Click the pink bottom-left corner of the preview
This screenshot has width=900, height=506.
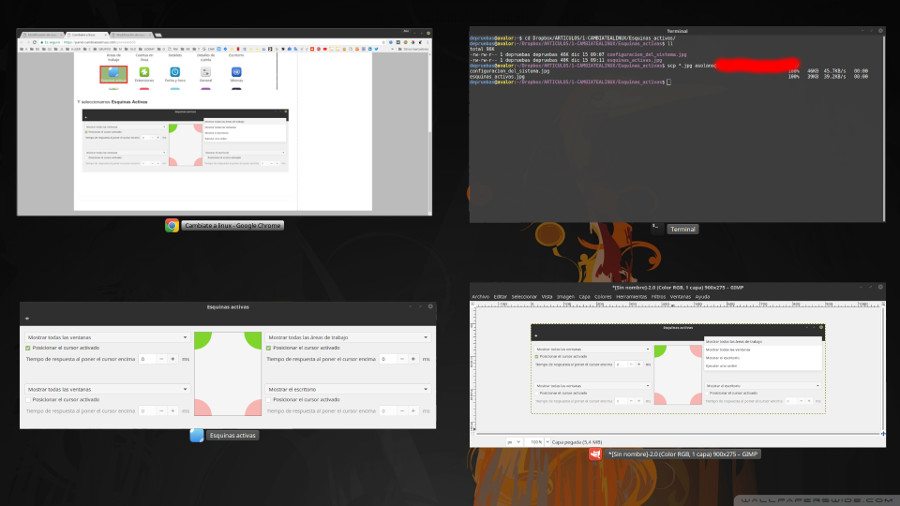pos(203,407)
